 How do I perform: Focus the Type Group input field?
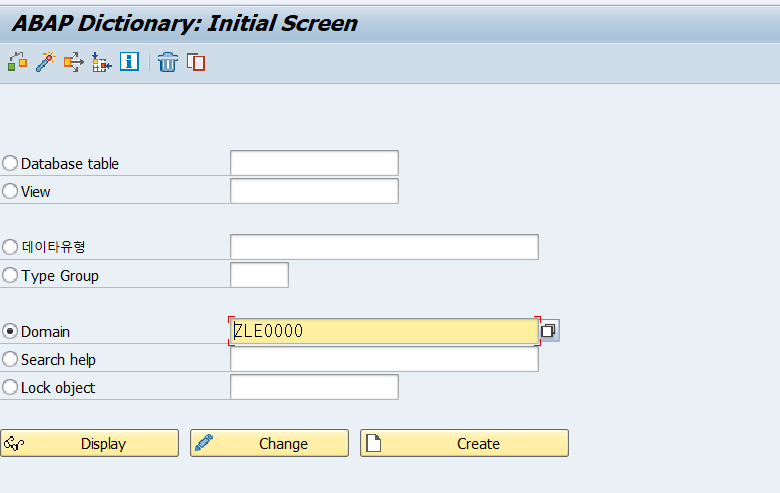(259, 275)
